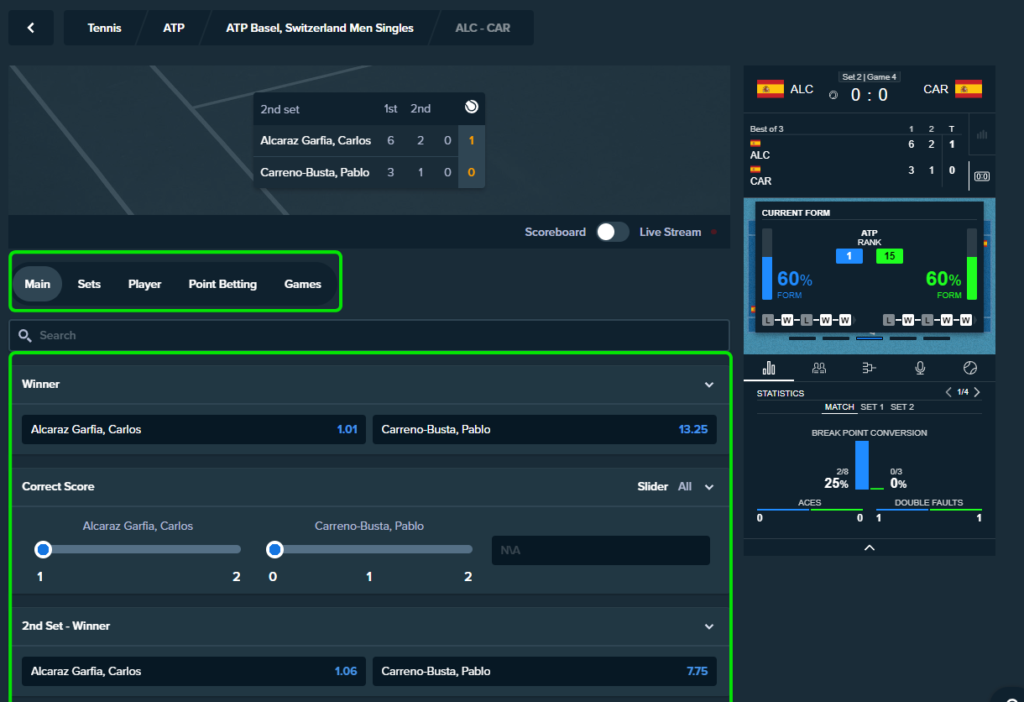Collapse the 2nd Set - Winner market
The height and width of the screenshot is (702, 1024).
[709, 626]
